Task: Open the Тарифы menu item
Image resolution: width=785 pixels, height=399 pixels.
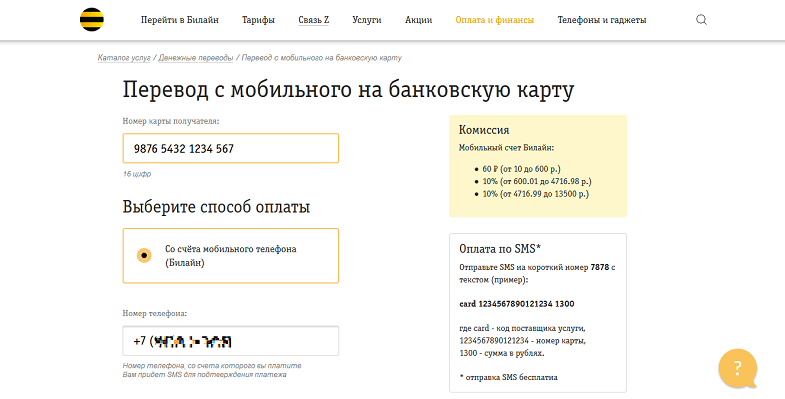Action: point(258,20)
